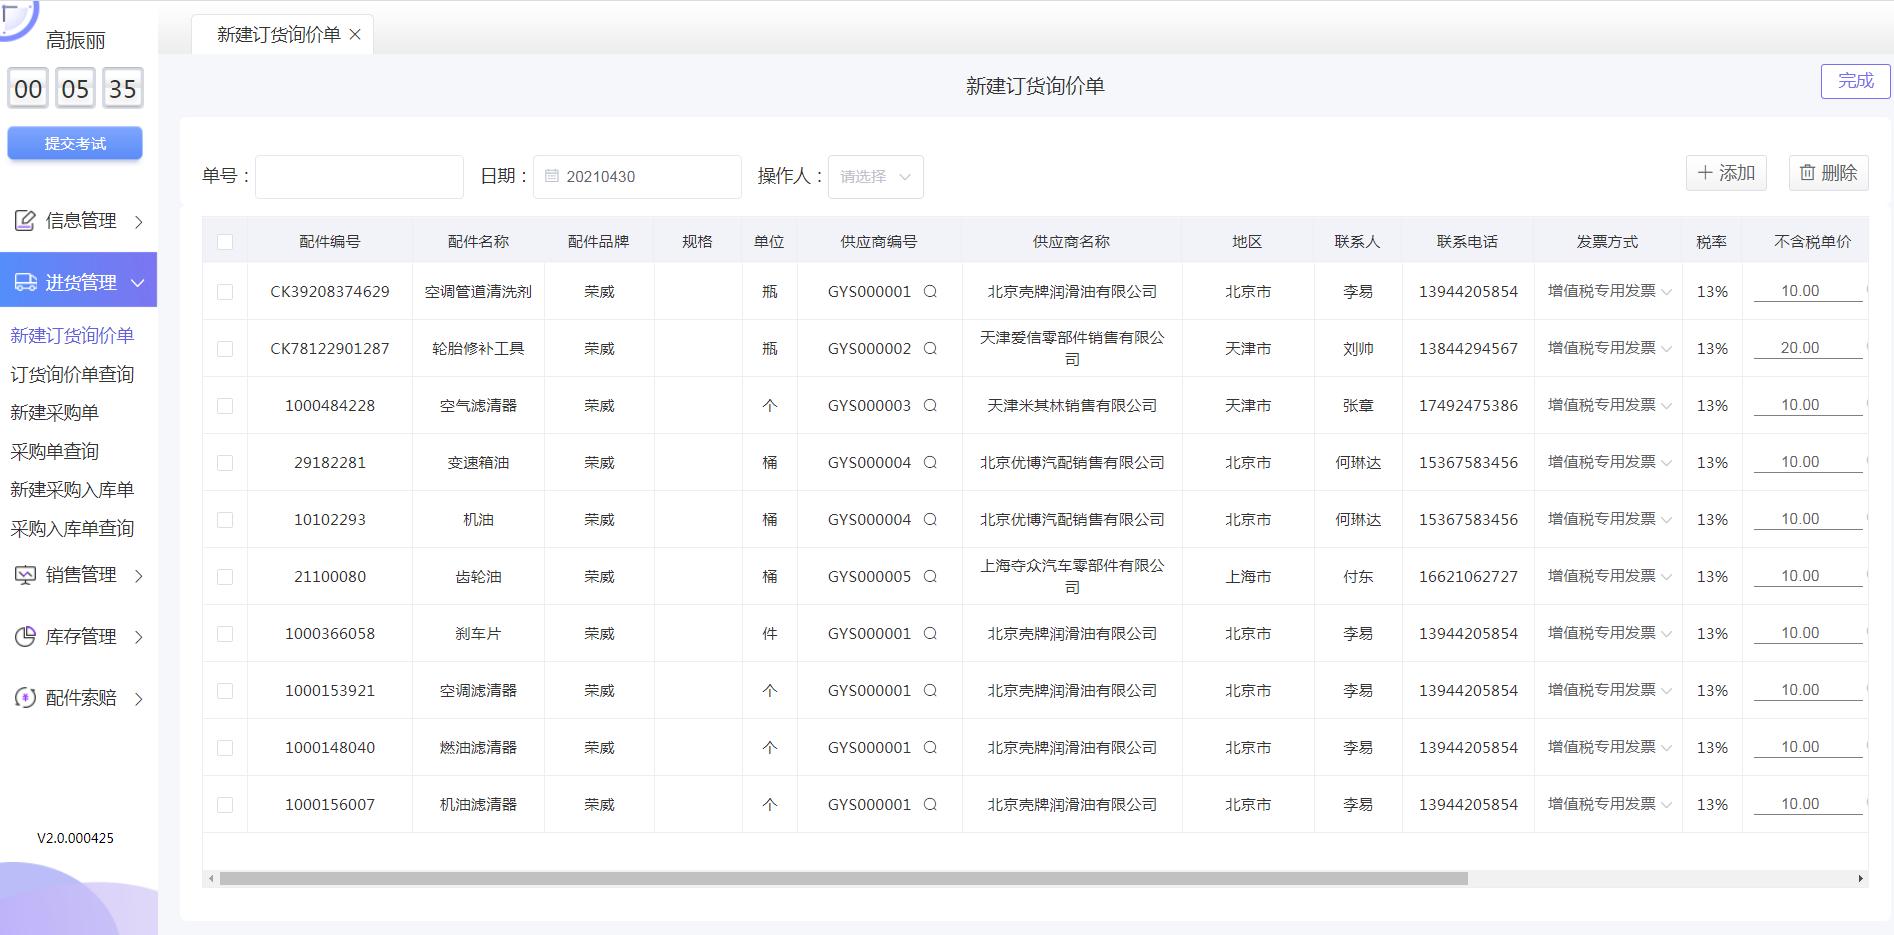Viewport: 1894px width, 935px height.
Task: Click the 进货管理 truck icon
Action: click(25, 282)
